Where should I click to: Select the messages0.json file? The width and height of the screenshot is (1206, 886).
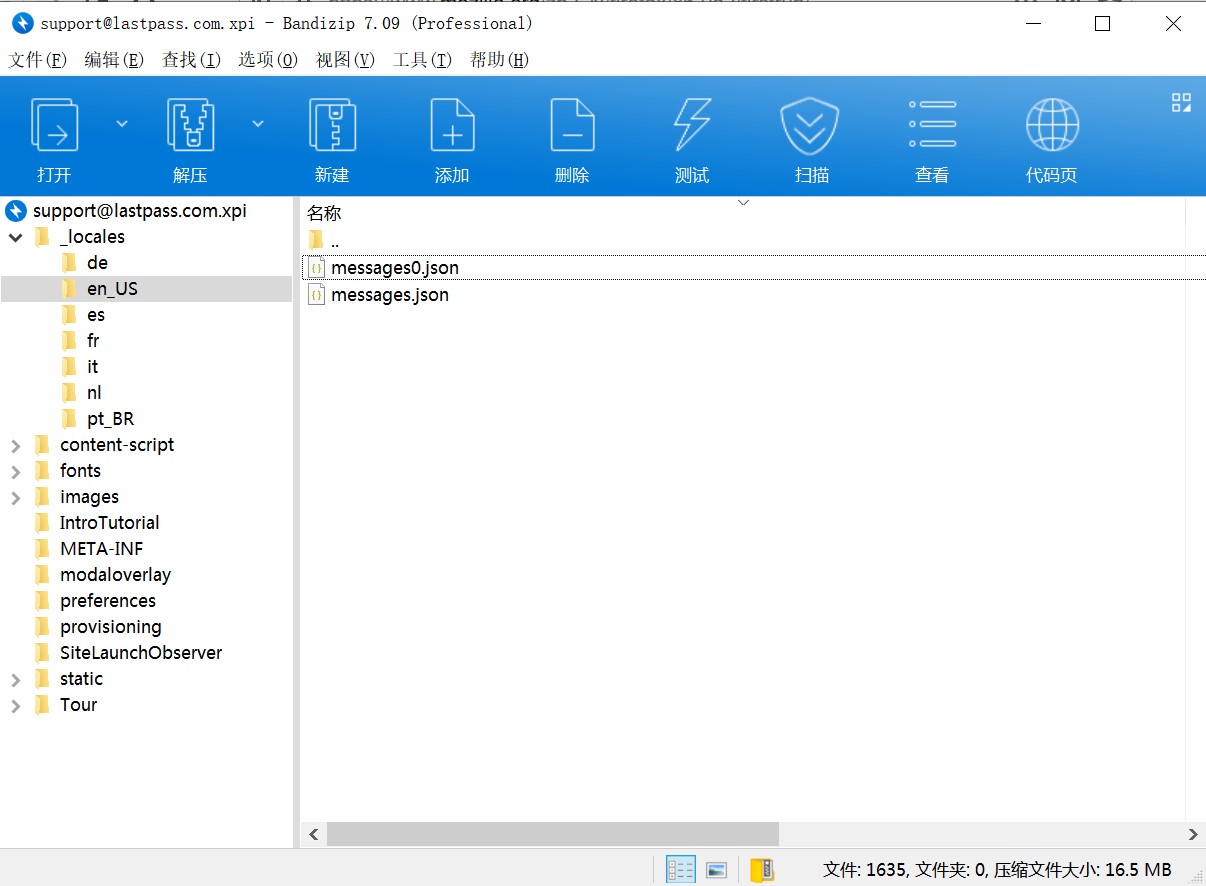[395, 268]
